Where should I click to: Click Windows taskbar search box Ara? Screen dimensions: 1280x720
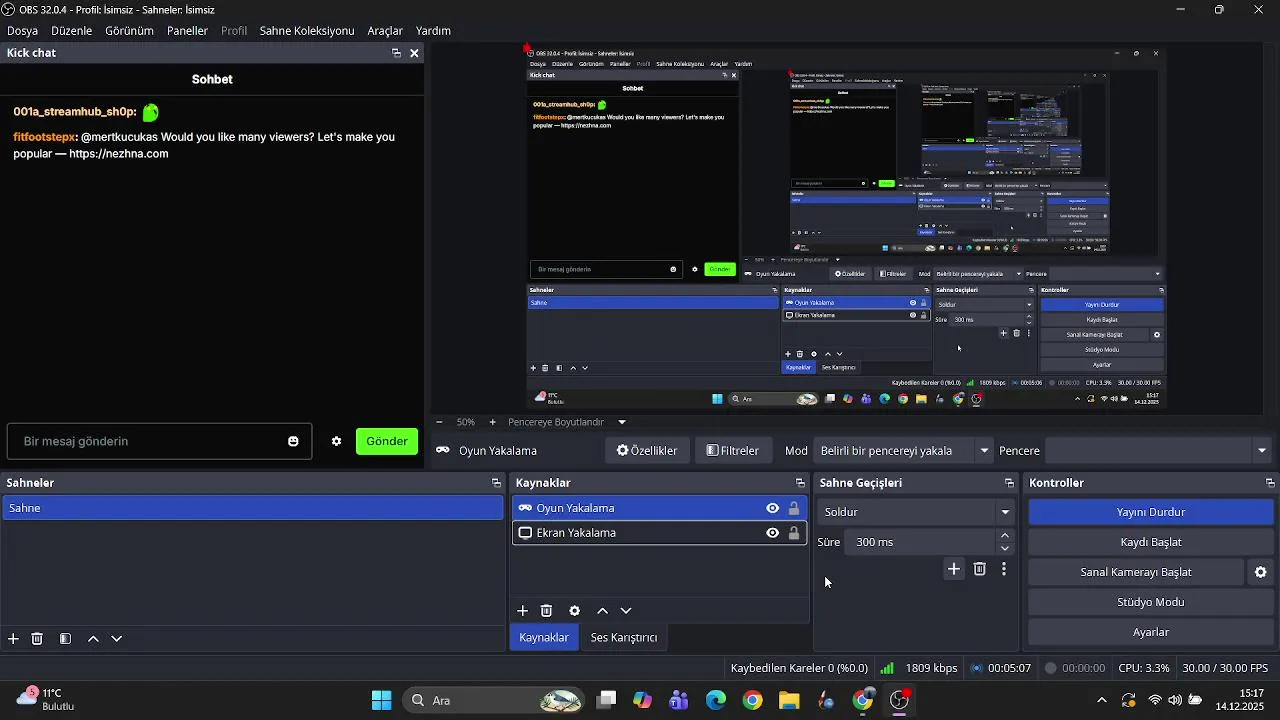pos(496,700)
